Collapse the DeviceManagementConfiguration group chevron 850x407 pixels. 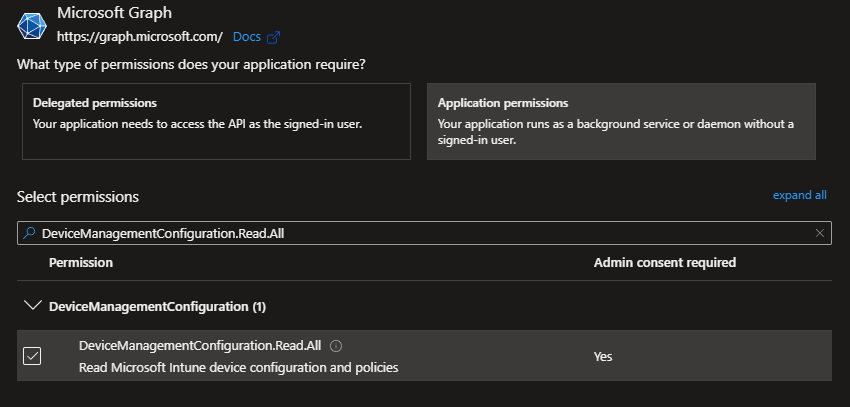click(31, 305)
